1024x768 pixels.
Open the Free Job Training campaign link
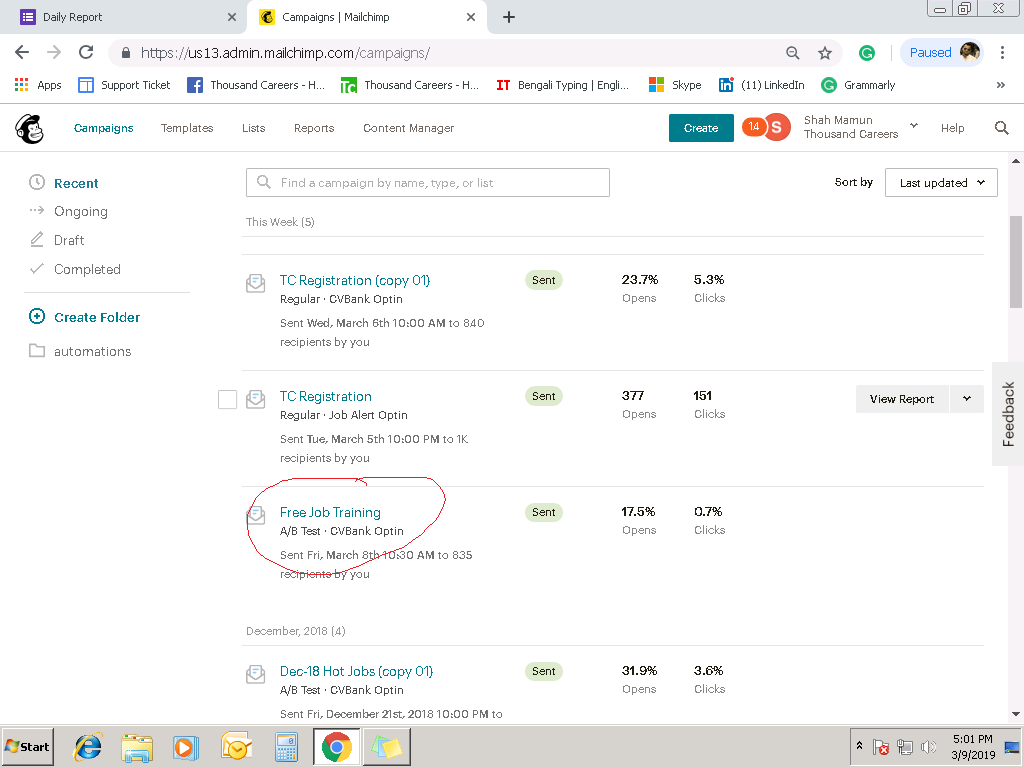(x=330, y=512)
